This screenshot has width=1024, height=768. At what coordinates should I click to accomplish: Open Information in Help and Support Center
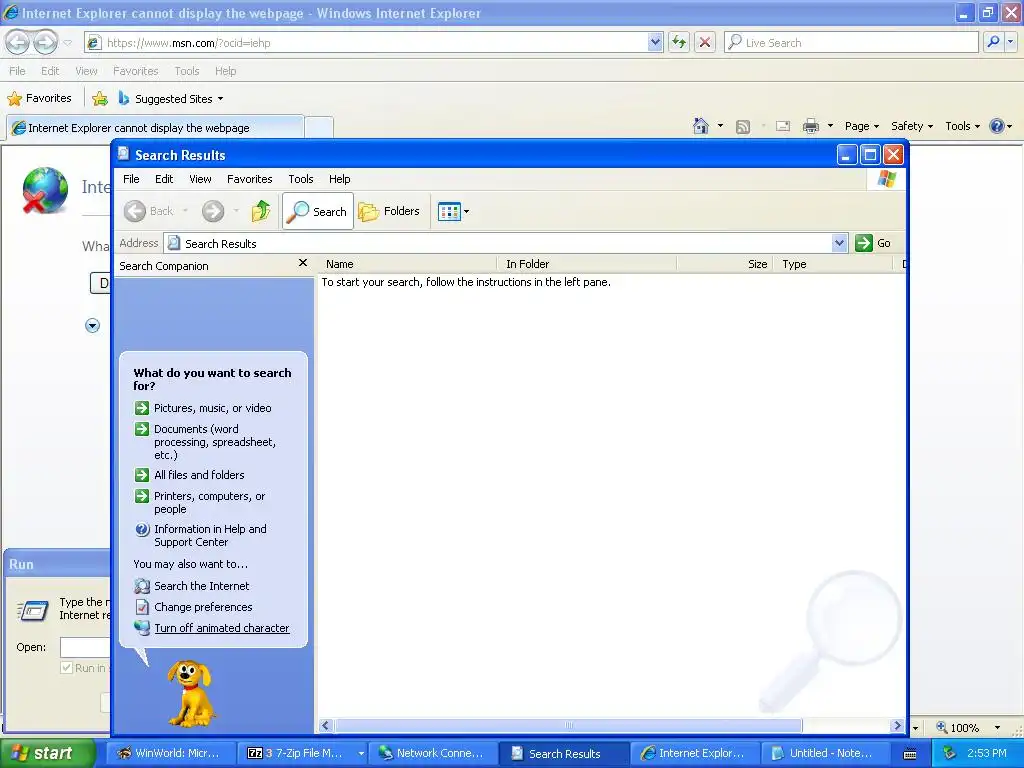(210, 536)
